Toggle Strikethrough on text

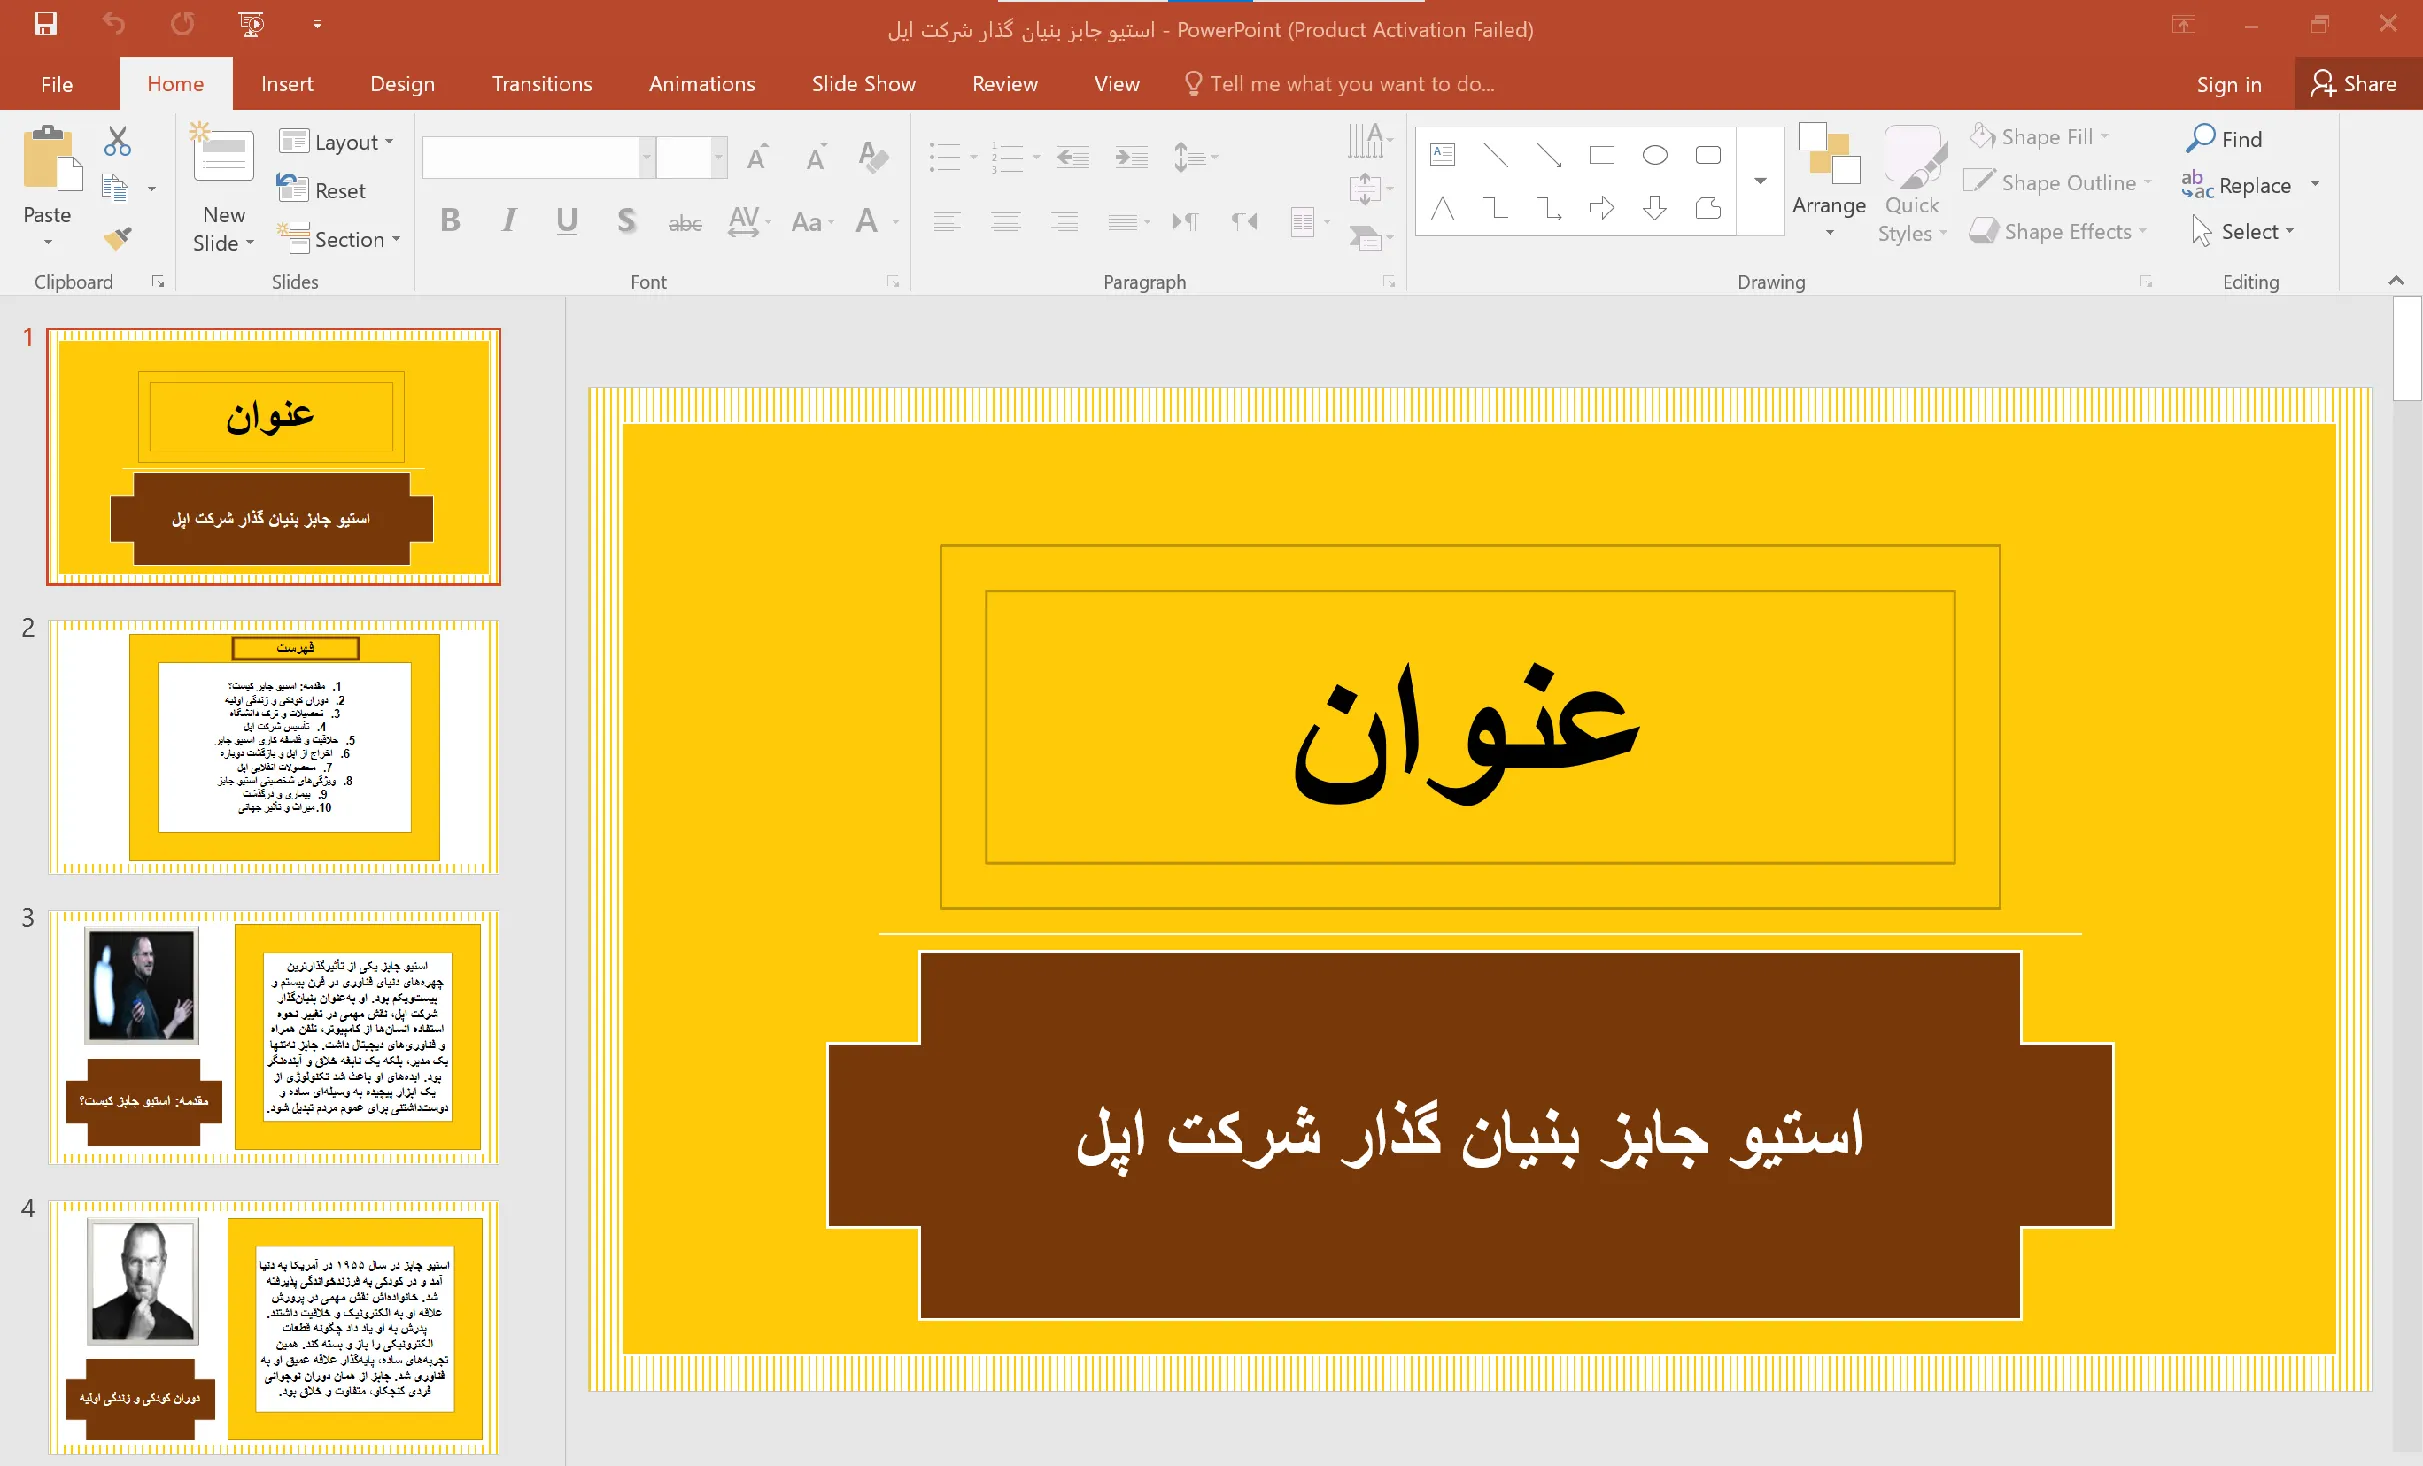pos(685,222)
